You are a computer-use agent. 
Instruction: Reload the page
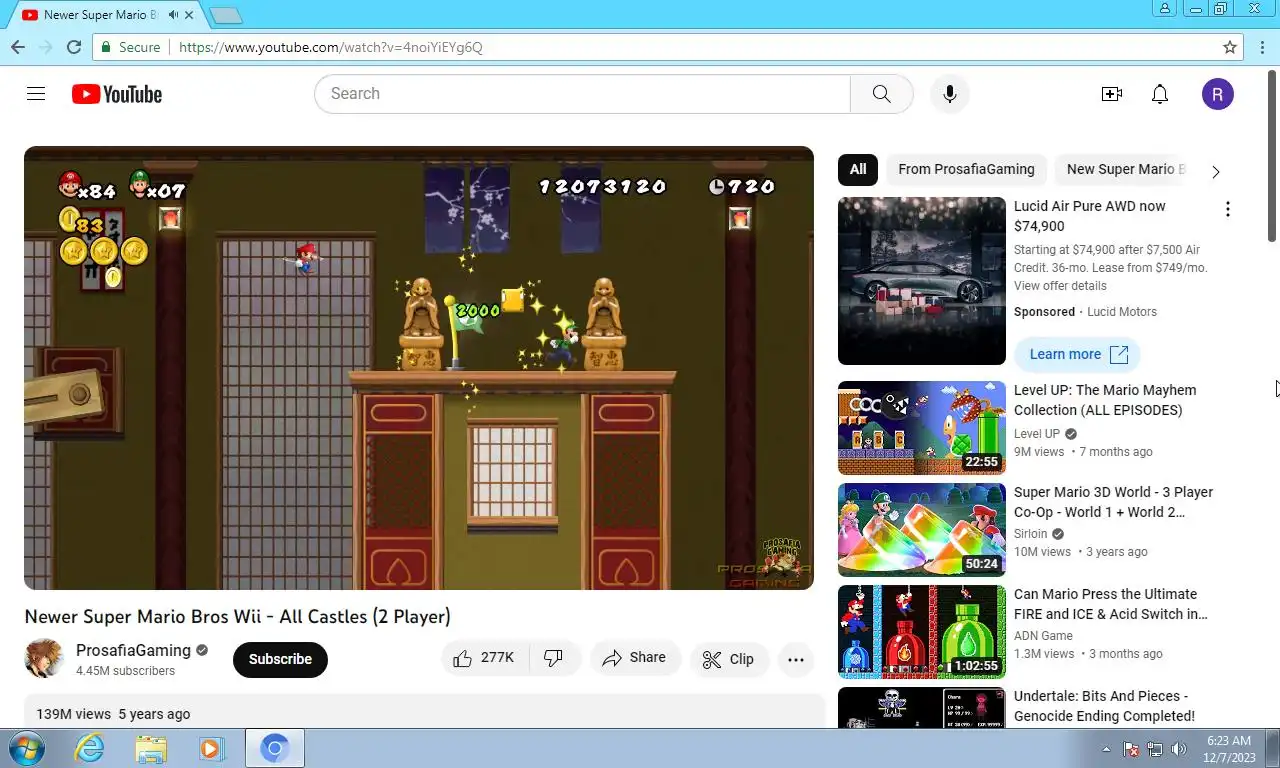73,47
